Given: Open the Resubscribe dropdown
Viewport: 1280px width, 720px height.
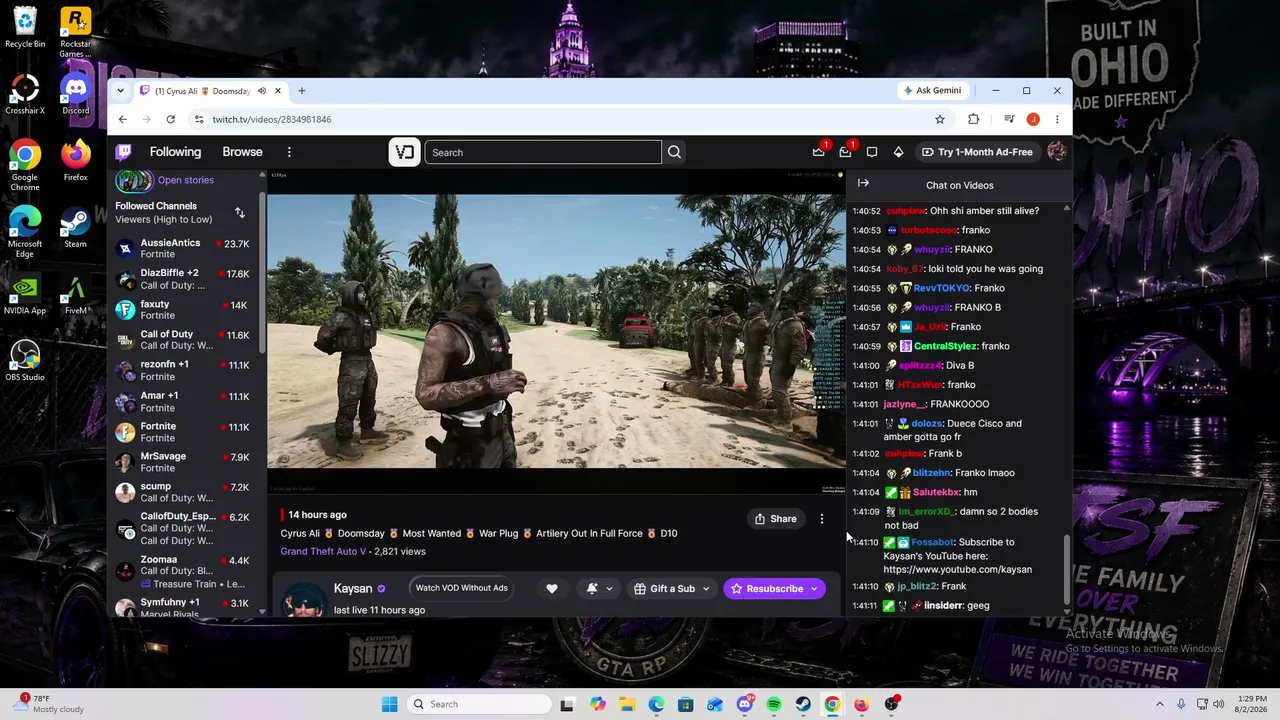Looking at the screenshot, I should tap(814, 589).
